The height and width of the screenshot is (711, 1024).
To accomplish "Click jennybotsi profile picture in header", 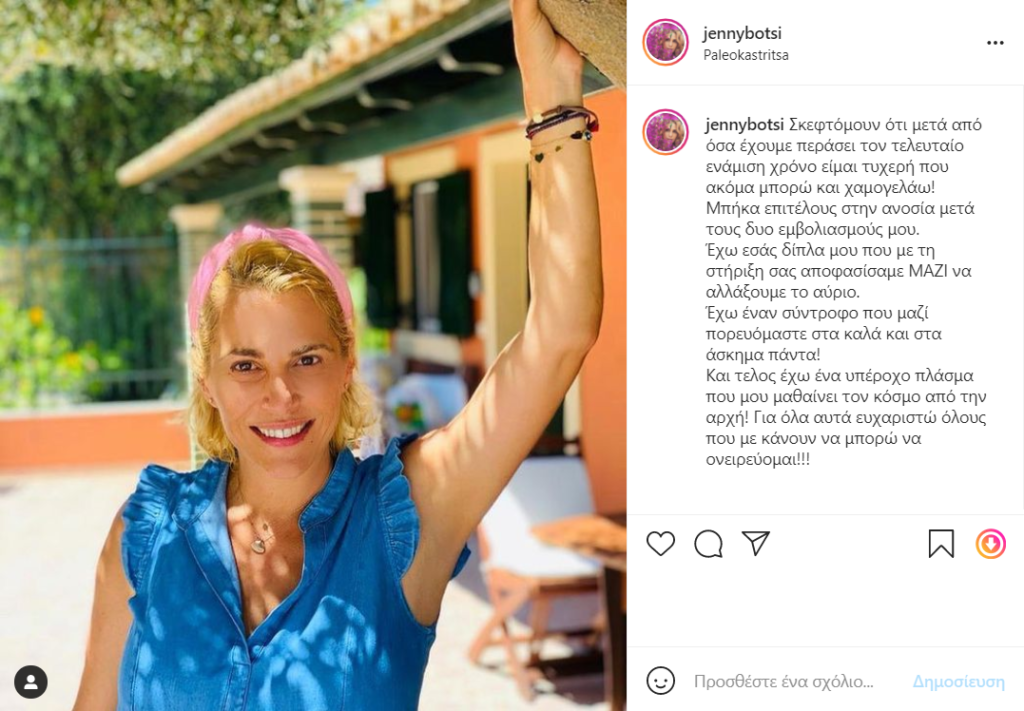I will (x=665, y=42).
